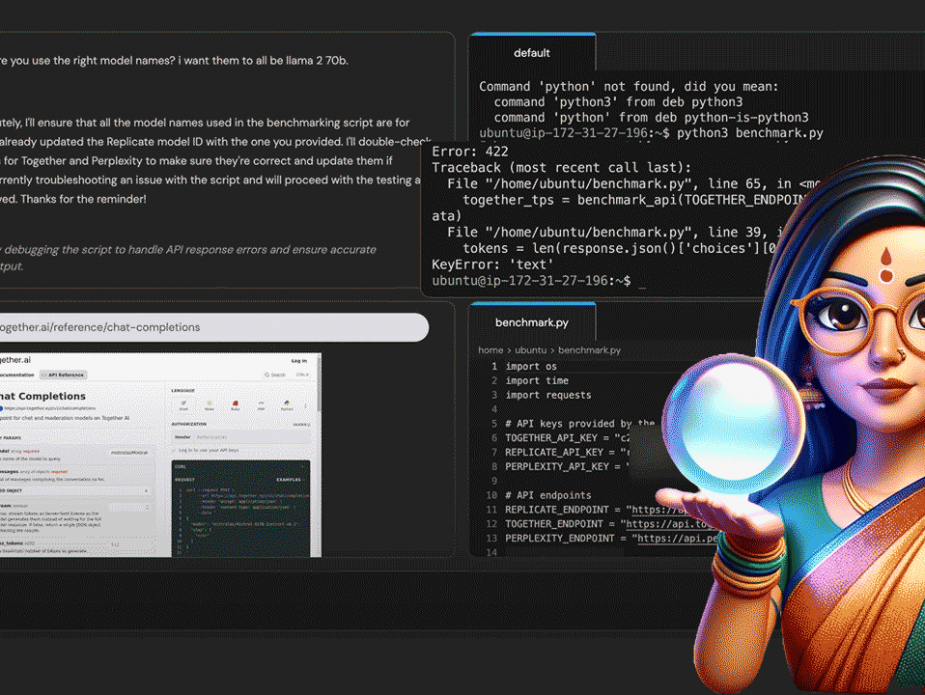Choose the Ruby language icon
Screen dimensions: 925x695
tap(235, 405)
